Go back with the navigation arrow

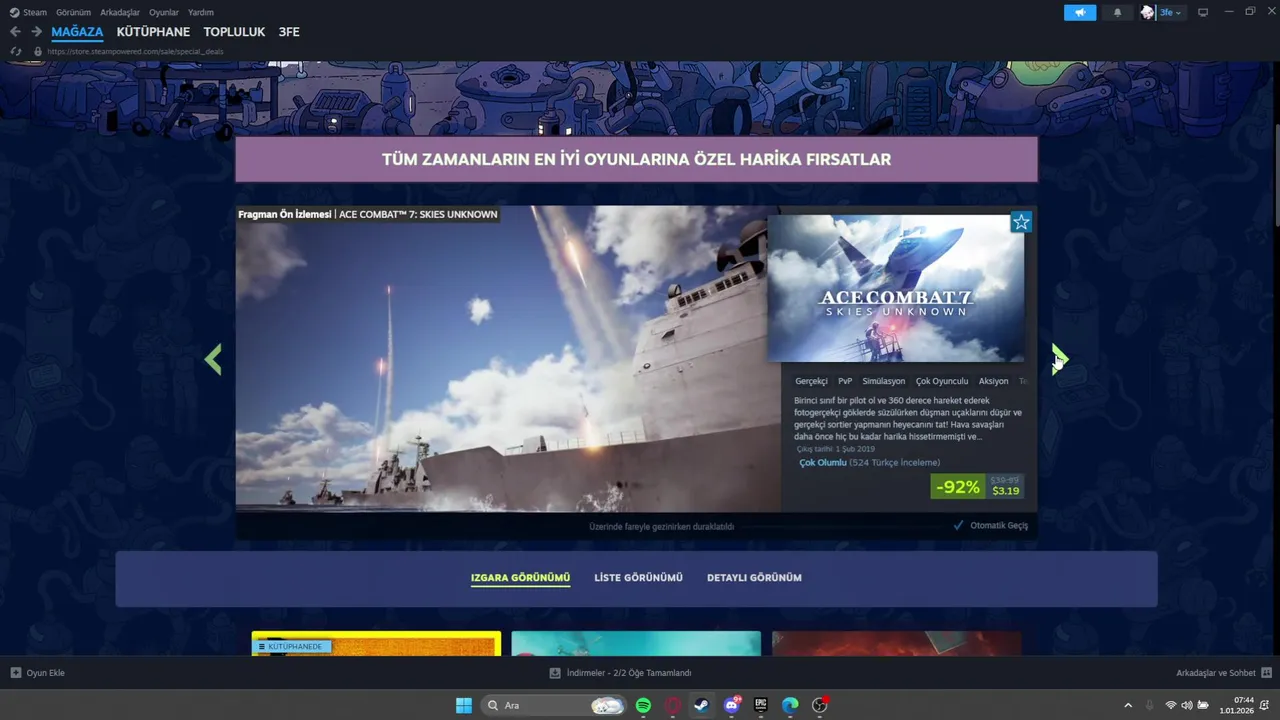point(15,32)
